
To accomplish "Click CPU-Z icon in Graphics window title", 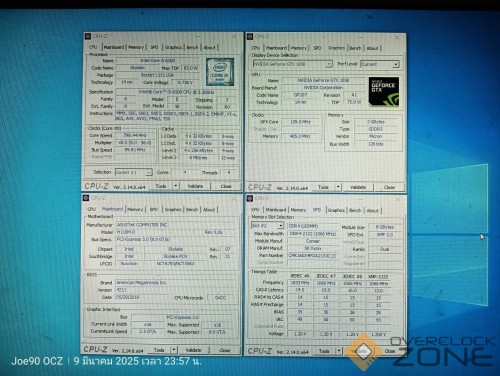I will [x=250, y=36].
